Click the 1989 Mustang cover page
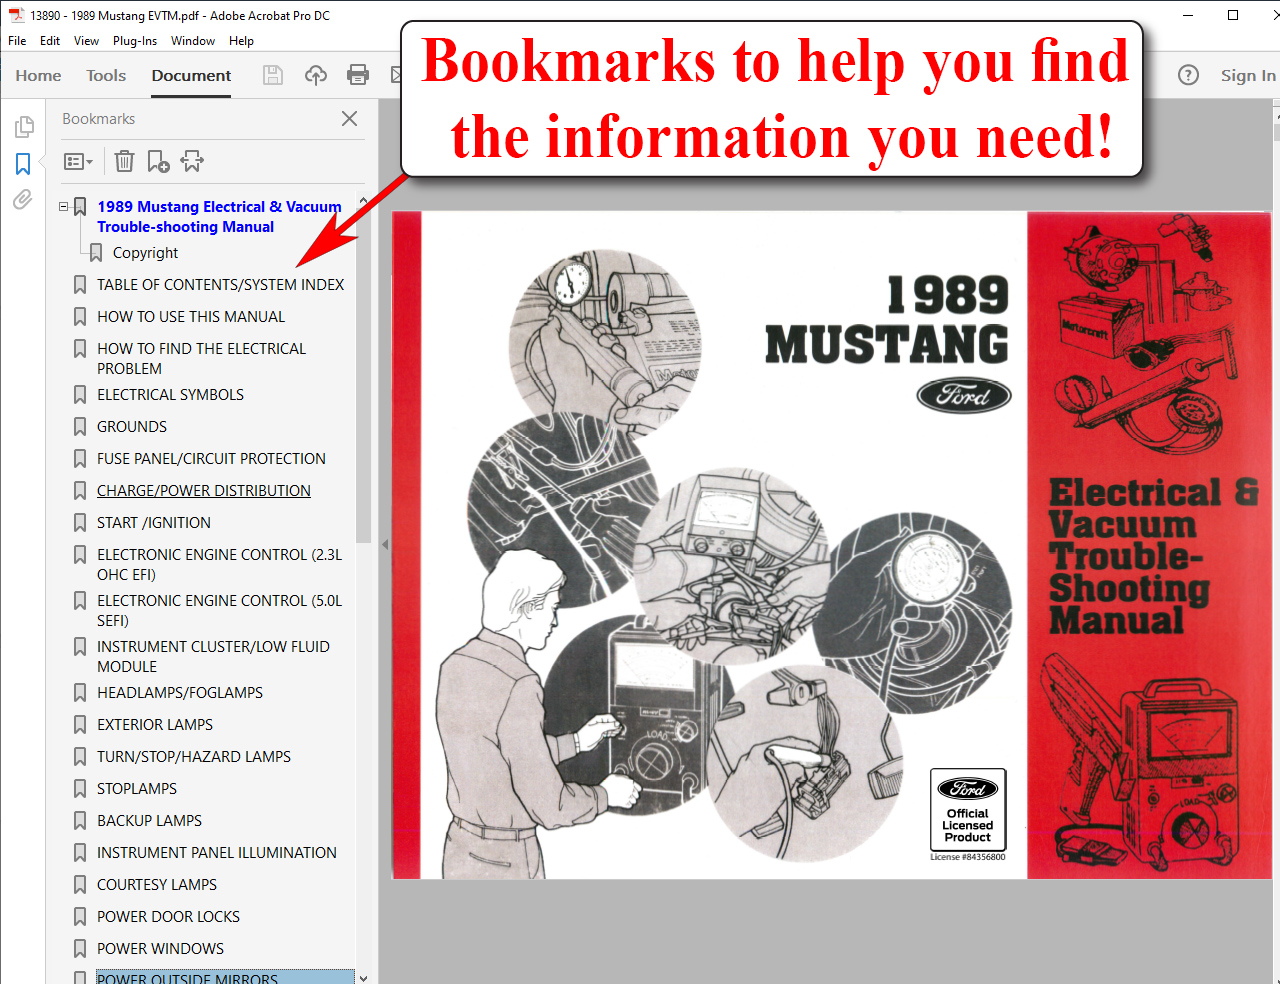The image size is (1280, 984). (x=832, y=545)
